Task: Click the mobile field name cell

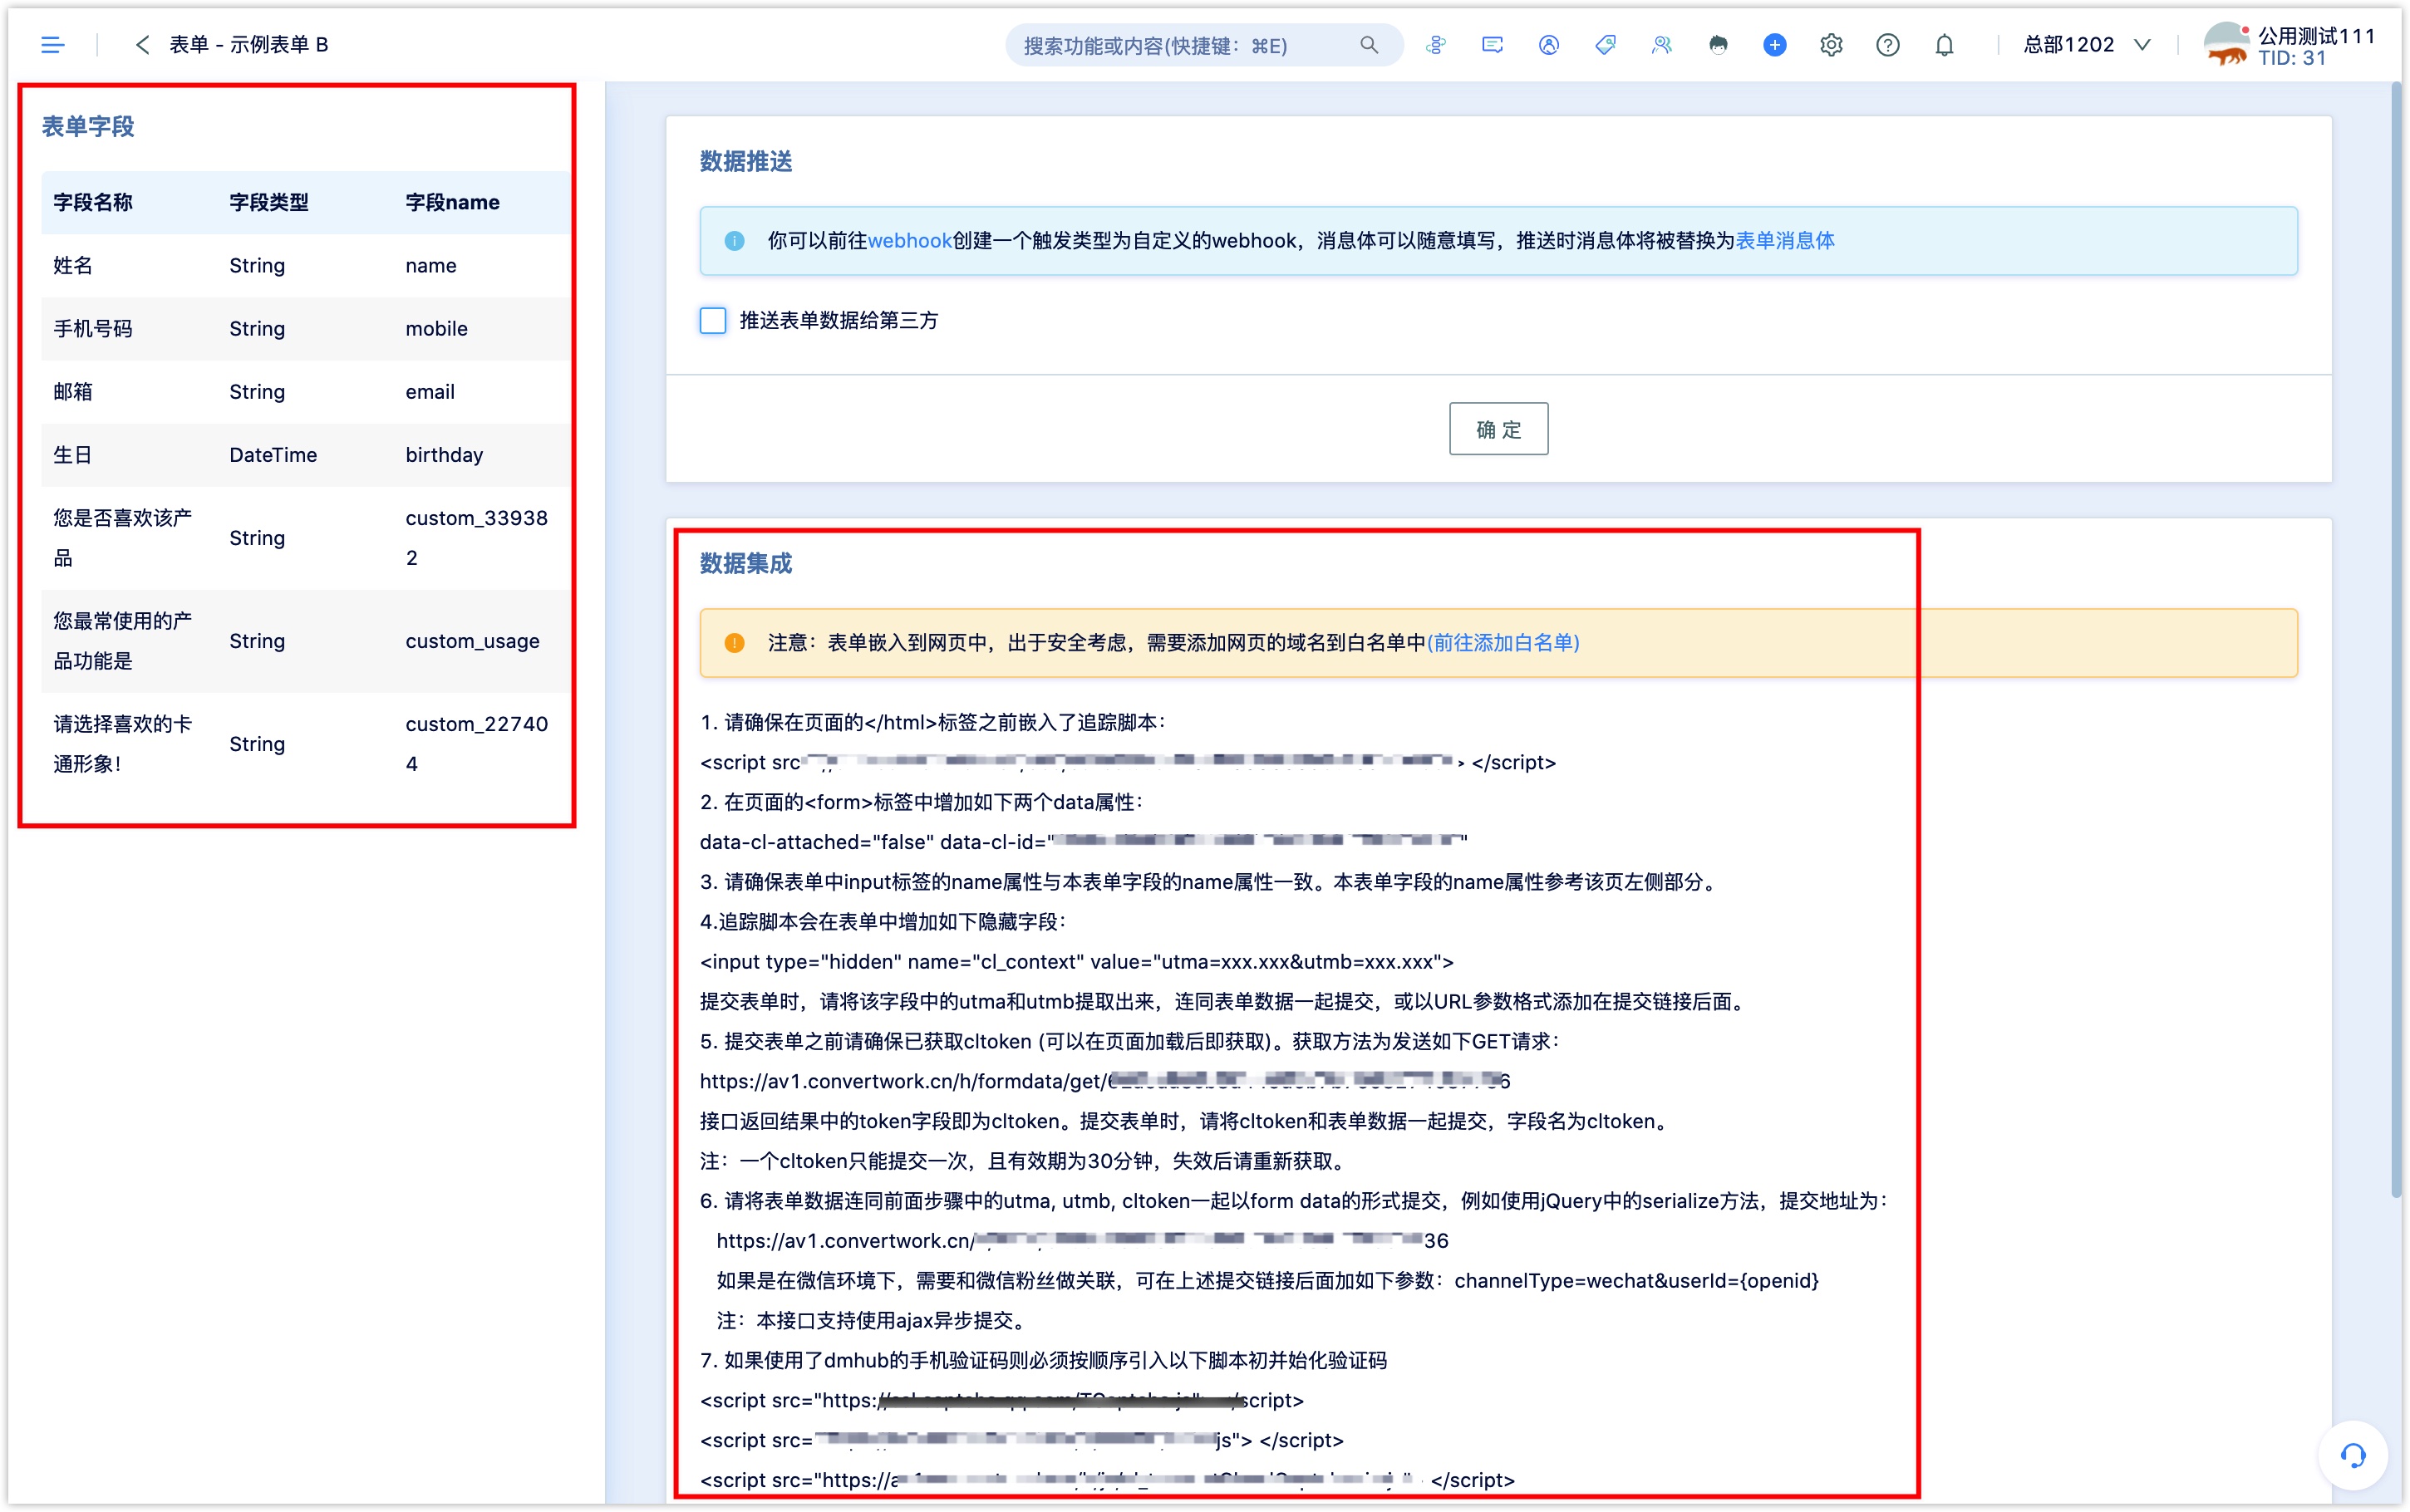Action: (436, 328)
